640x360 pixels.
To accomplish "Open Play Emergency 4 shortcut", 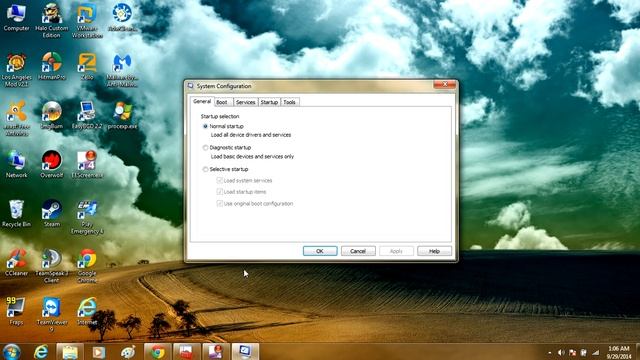I will tap(87, 217).
